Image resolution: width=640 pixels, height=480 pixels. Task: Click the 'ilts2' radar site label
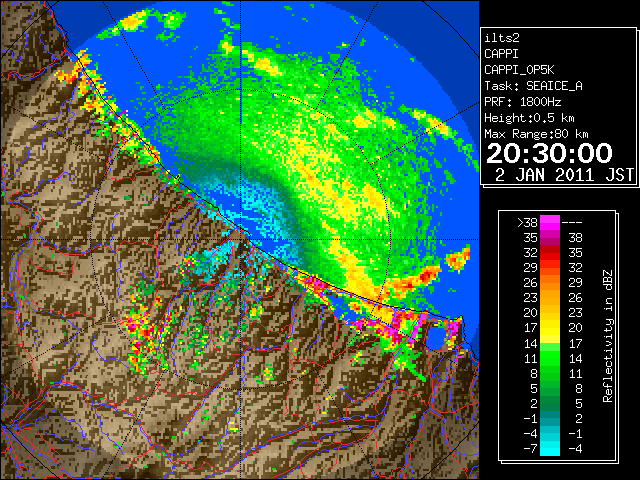pos(502,38)
